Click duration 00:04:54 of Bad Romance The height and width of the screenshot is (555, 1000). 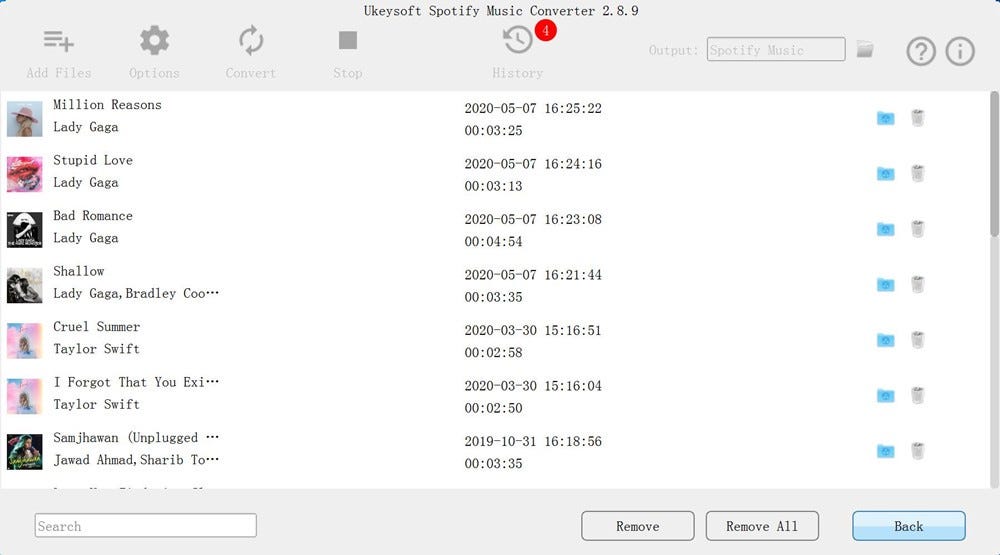(x=494, y=242)
